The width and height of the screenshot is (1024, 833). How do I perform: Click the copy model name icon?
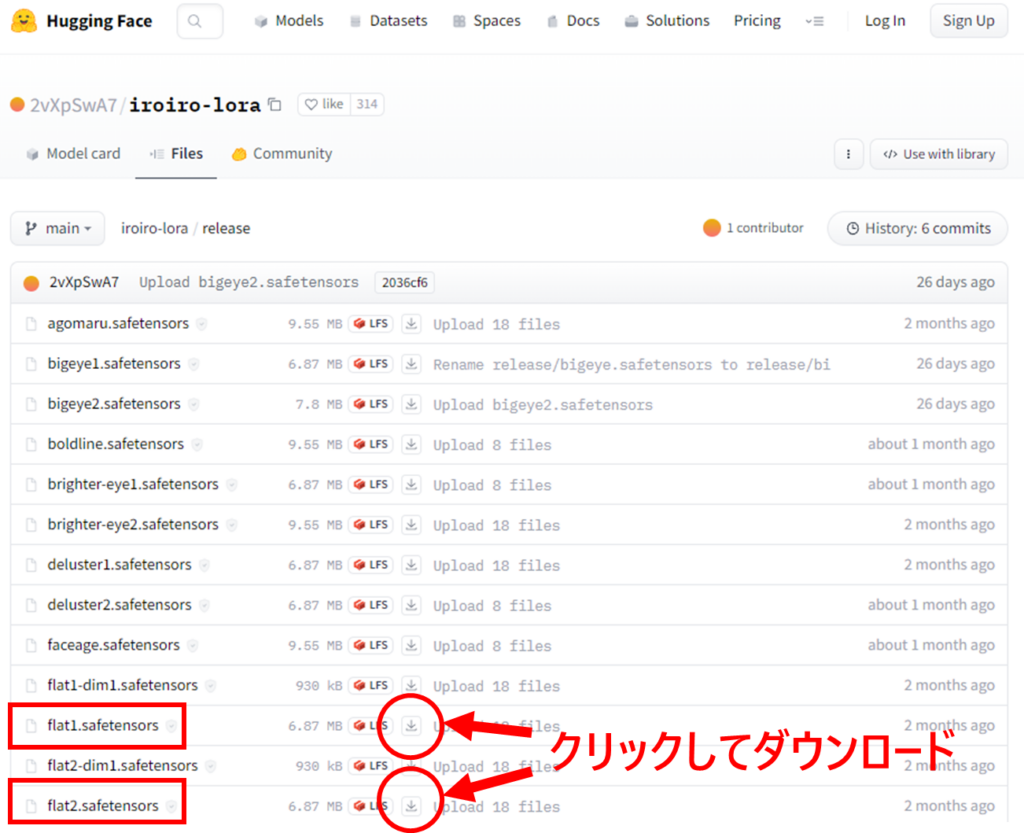pyautogui.click(x=275, y=105)
